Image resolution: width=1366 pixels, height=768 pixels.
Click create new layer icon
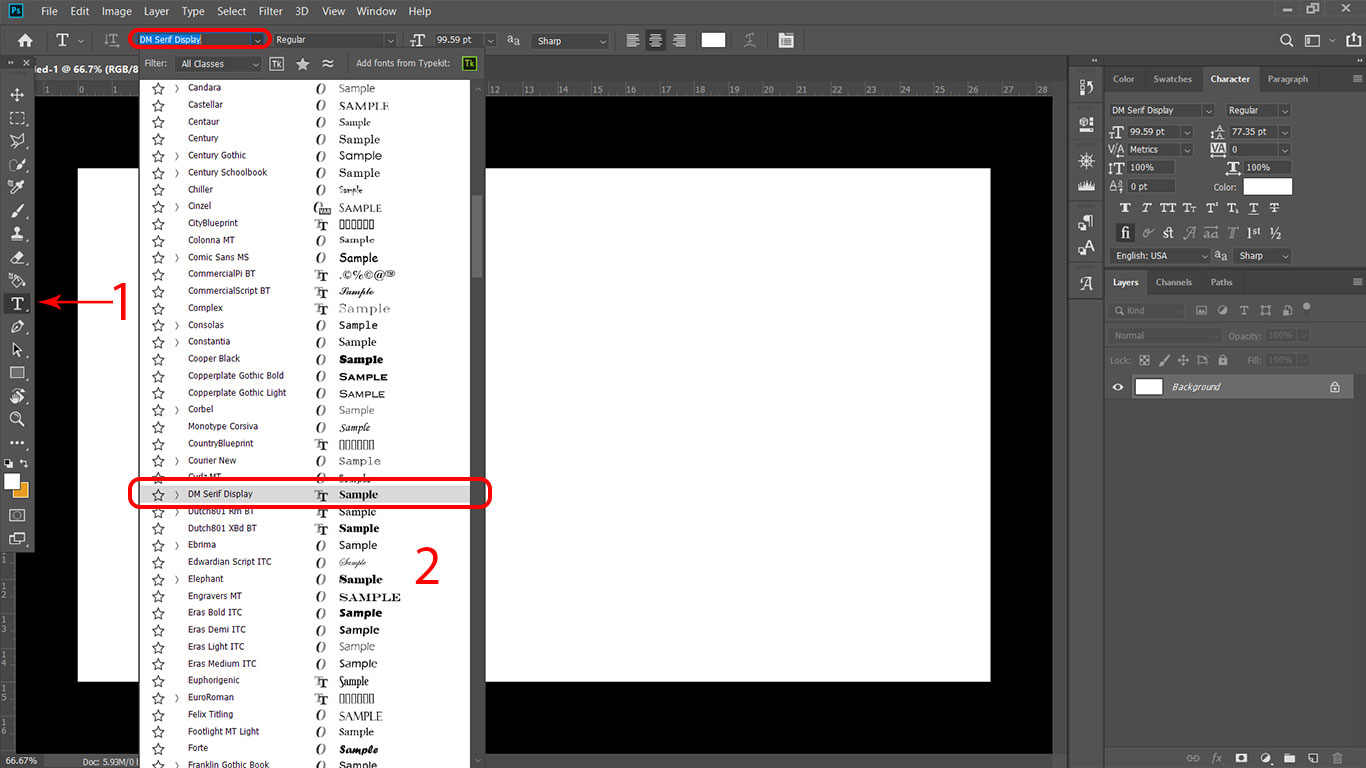1313,758
